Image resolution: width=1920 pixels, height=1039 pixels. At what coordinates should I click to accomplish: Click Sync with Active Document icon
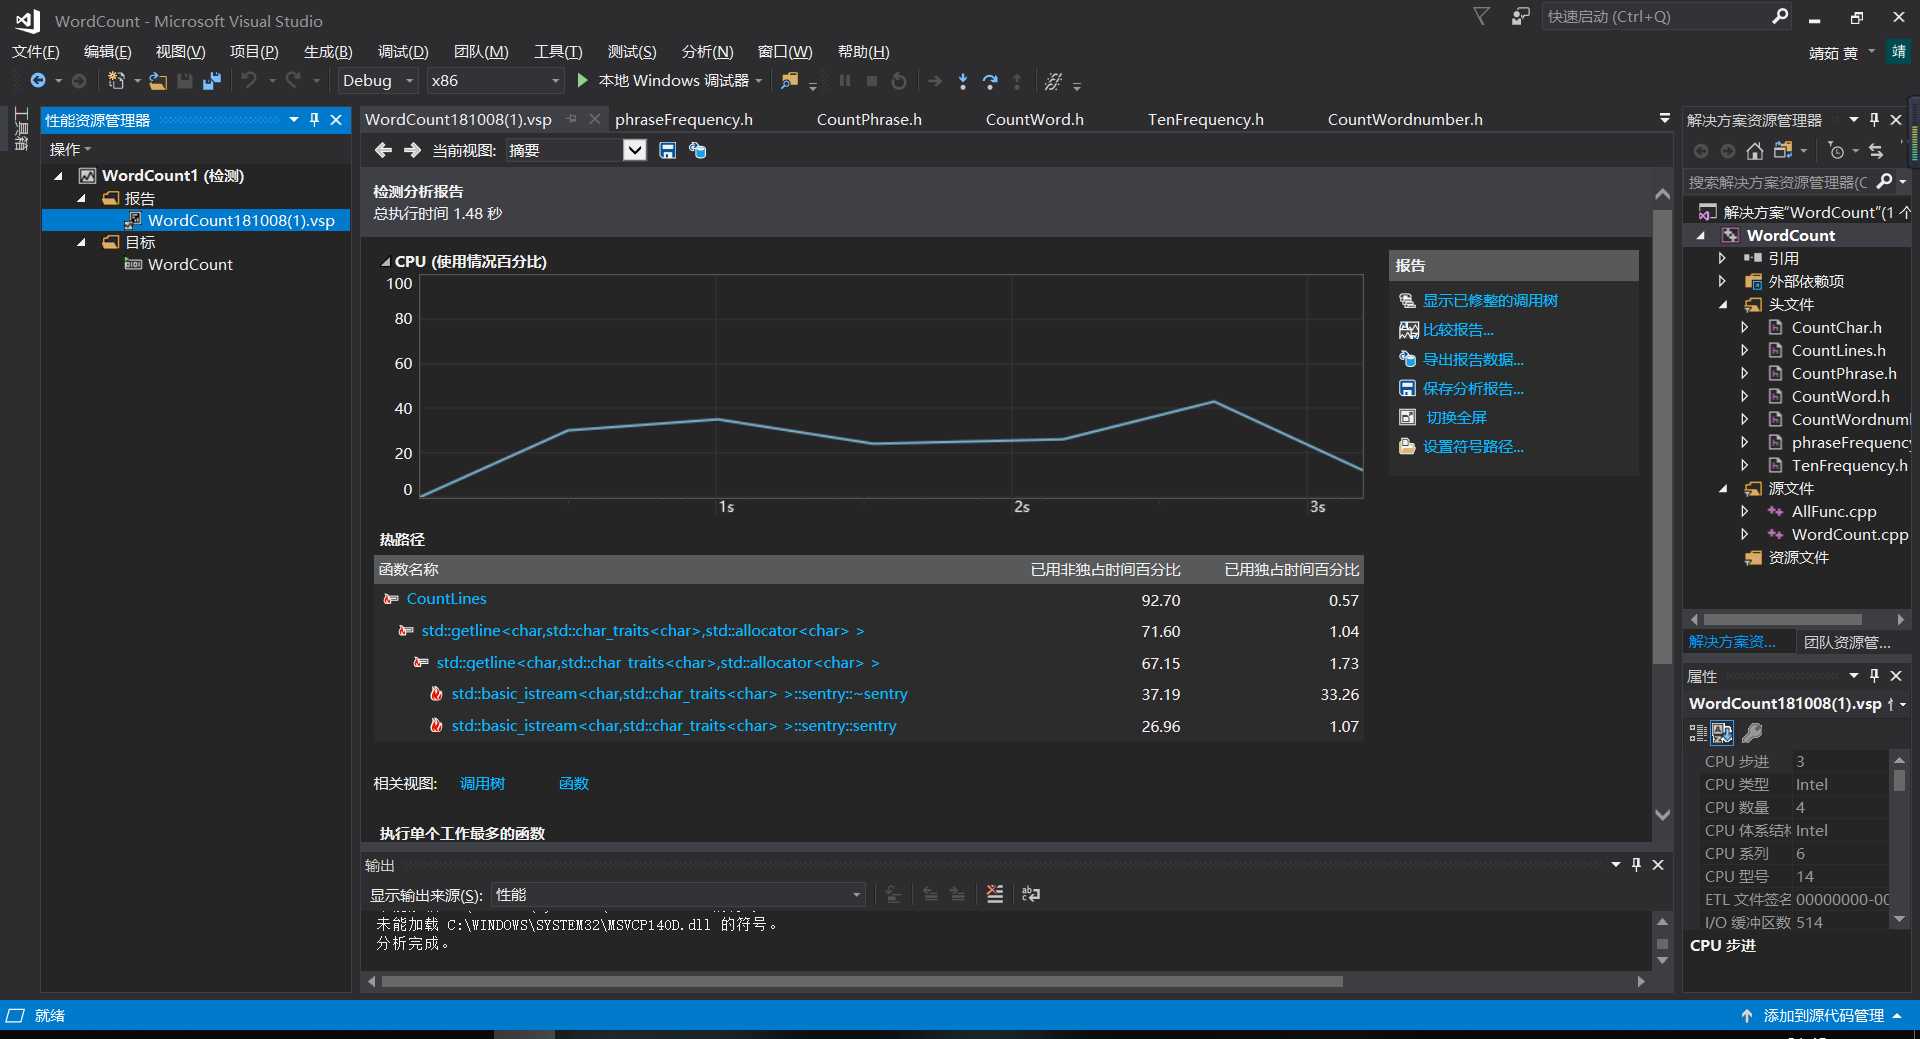pos(1876,151)
